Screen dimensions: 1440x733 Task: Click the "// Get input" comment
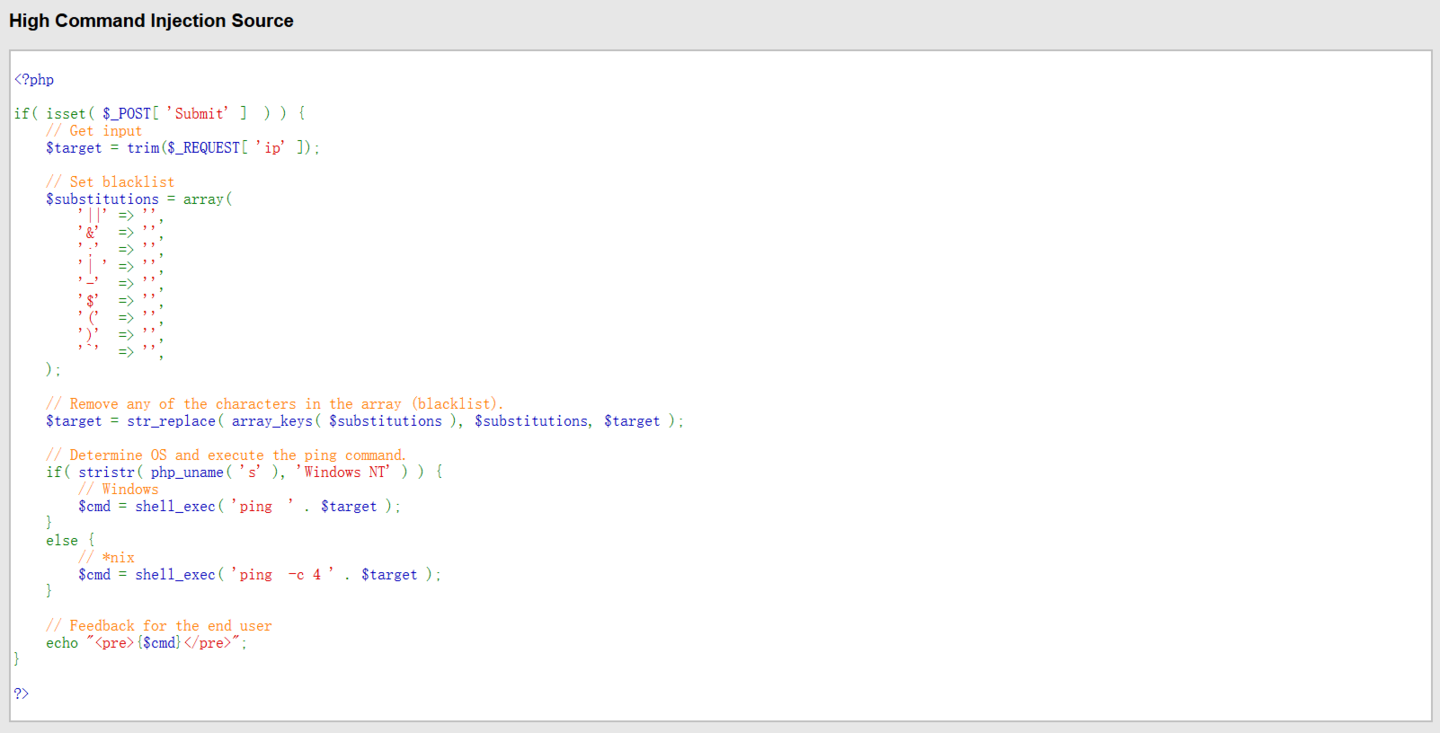pyautogui.click(x=94, y=131)
